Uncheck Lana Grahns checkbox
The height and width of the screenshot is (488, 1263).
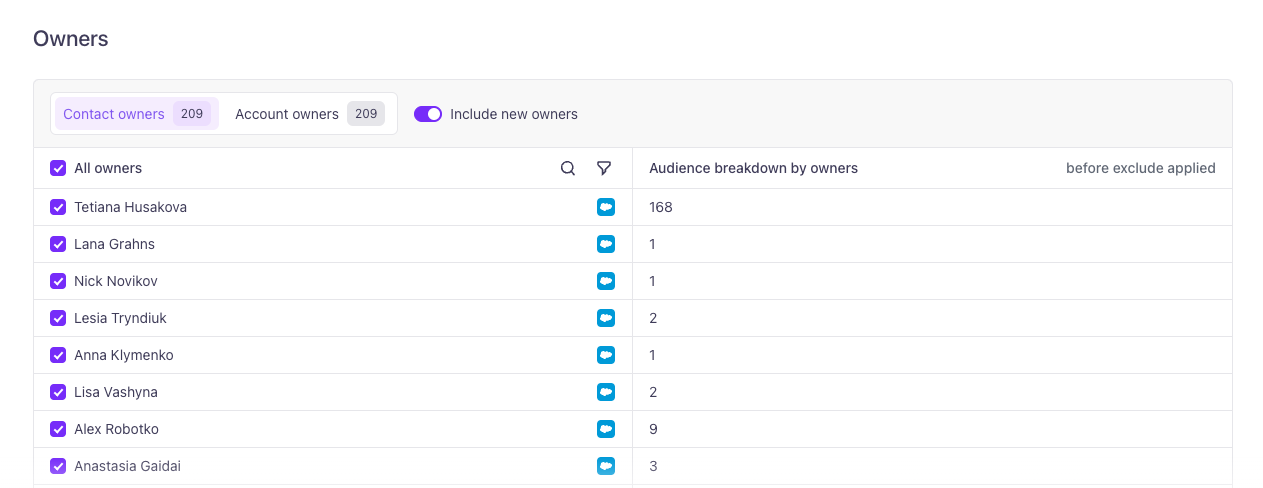pos(58,244)
